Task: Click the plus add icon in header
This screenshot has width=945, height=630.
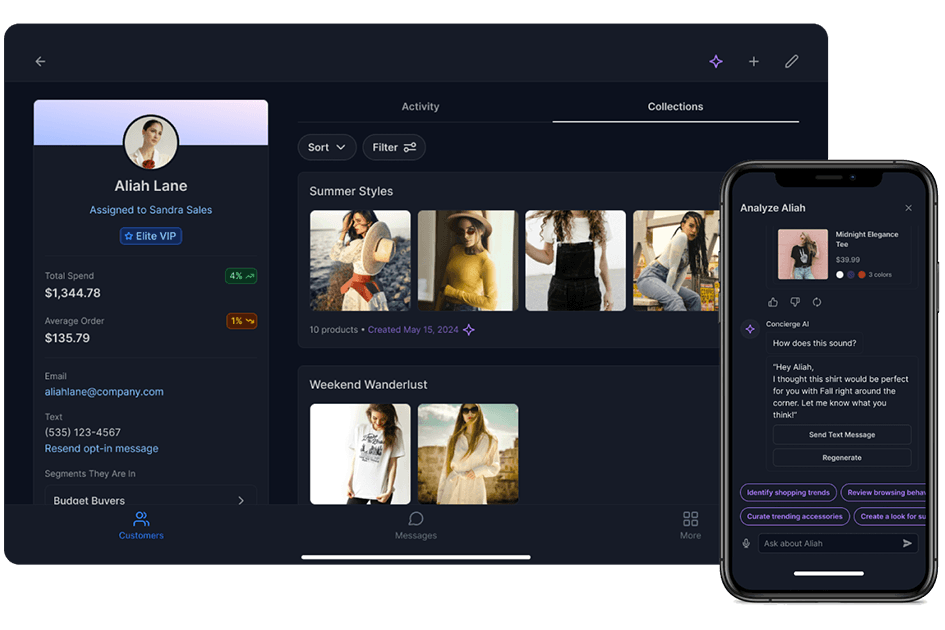Action: [x=753, y=61]
